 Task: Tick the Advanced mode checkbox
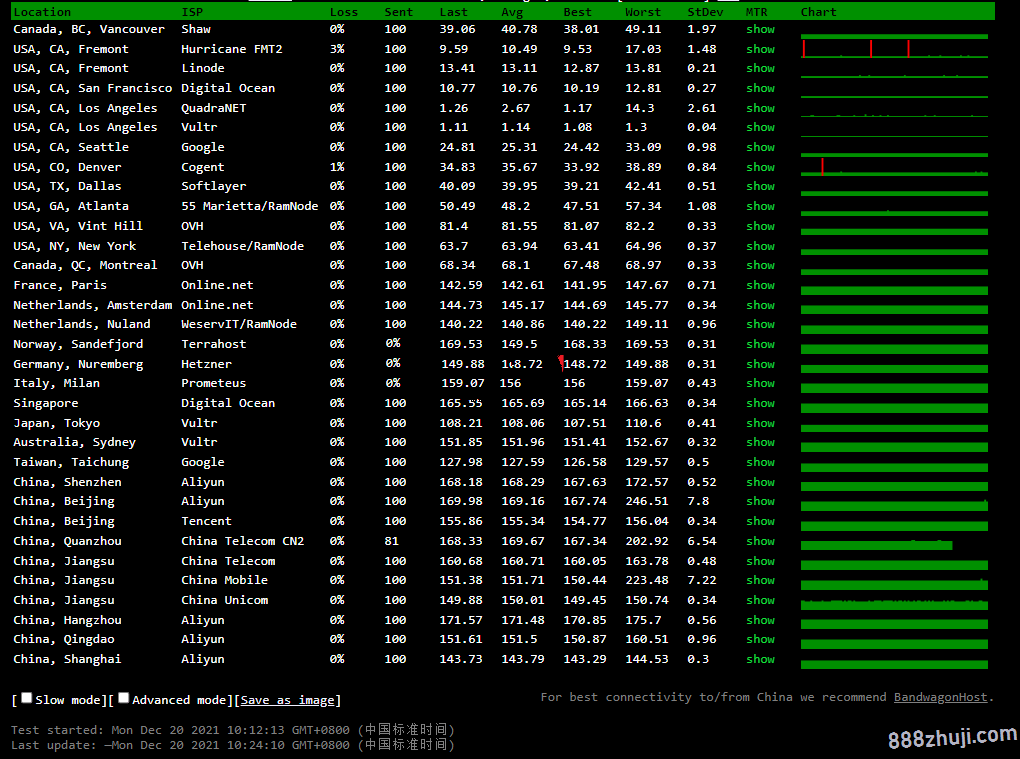click(x=124, y=698)
